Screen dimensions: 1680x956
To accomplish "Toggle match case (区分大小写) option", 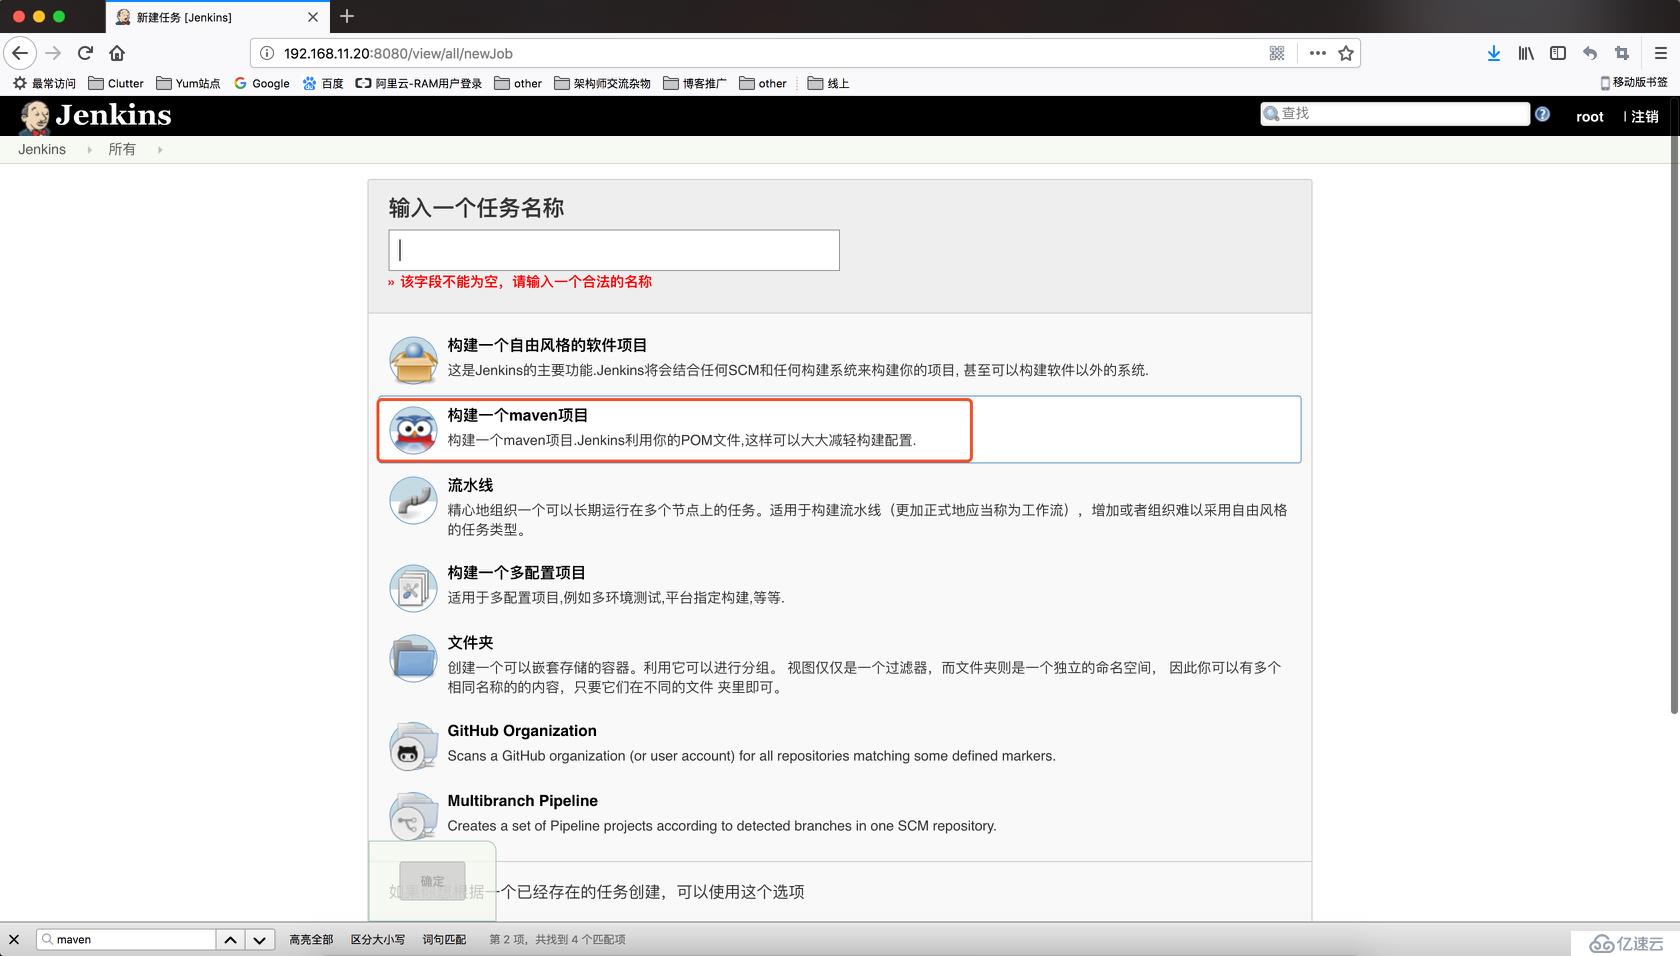I will [x=378, y=939].
